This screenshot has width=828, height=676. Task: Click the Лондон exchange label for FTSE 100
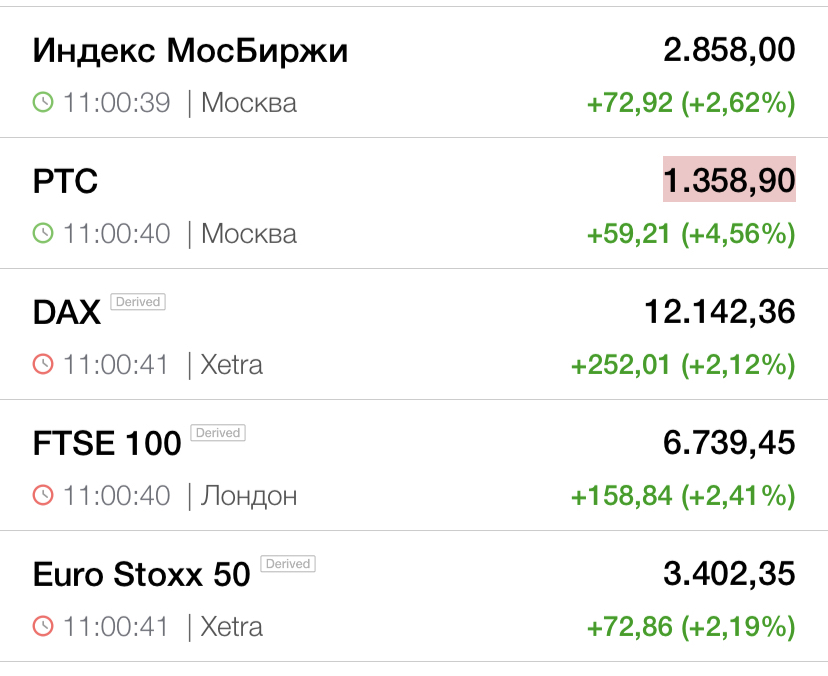pyautogui.click(x=249, y=496)
